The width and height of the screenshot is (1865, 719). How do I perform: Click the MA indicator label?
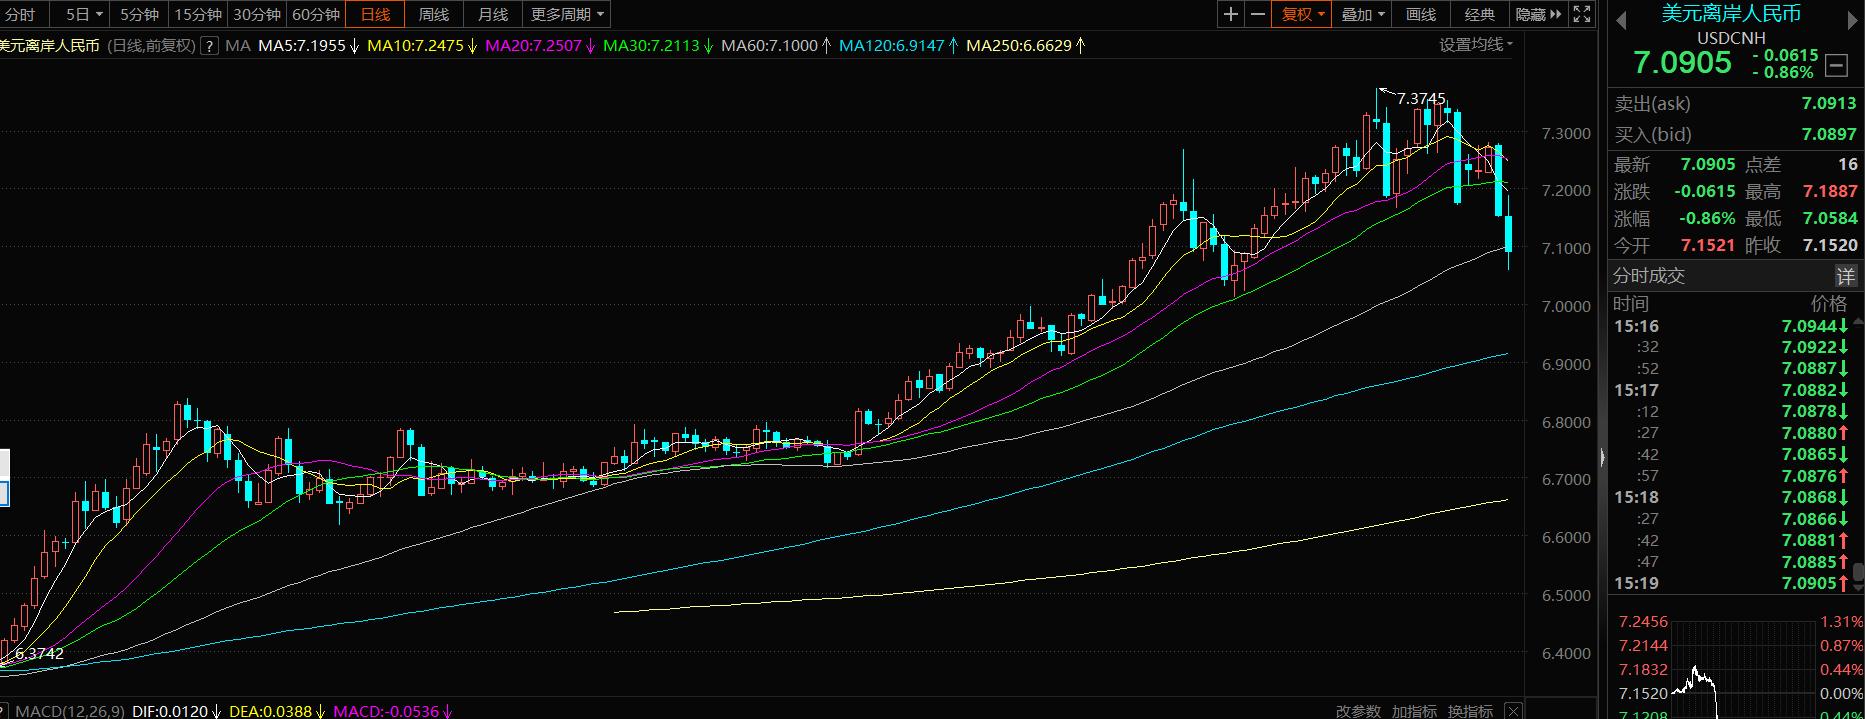[237, 45]
